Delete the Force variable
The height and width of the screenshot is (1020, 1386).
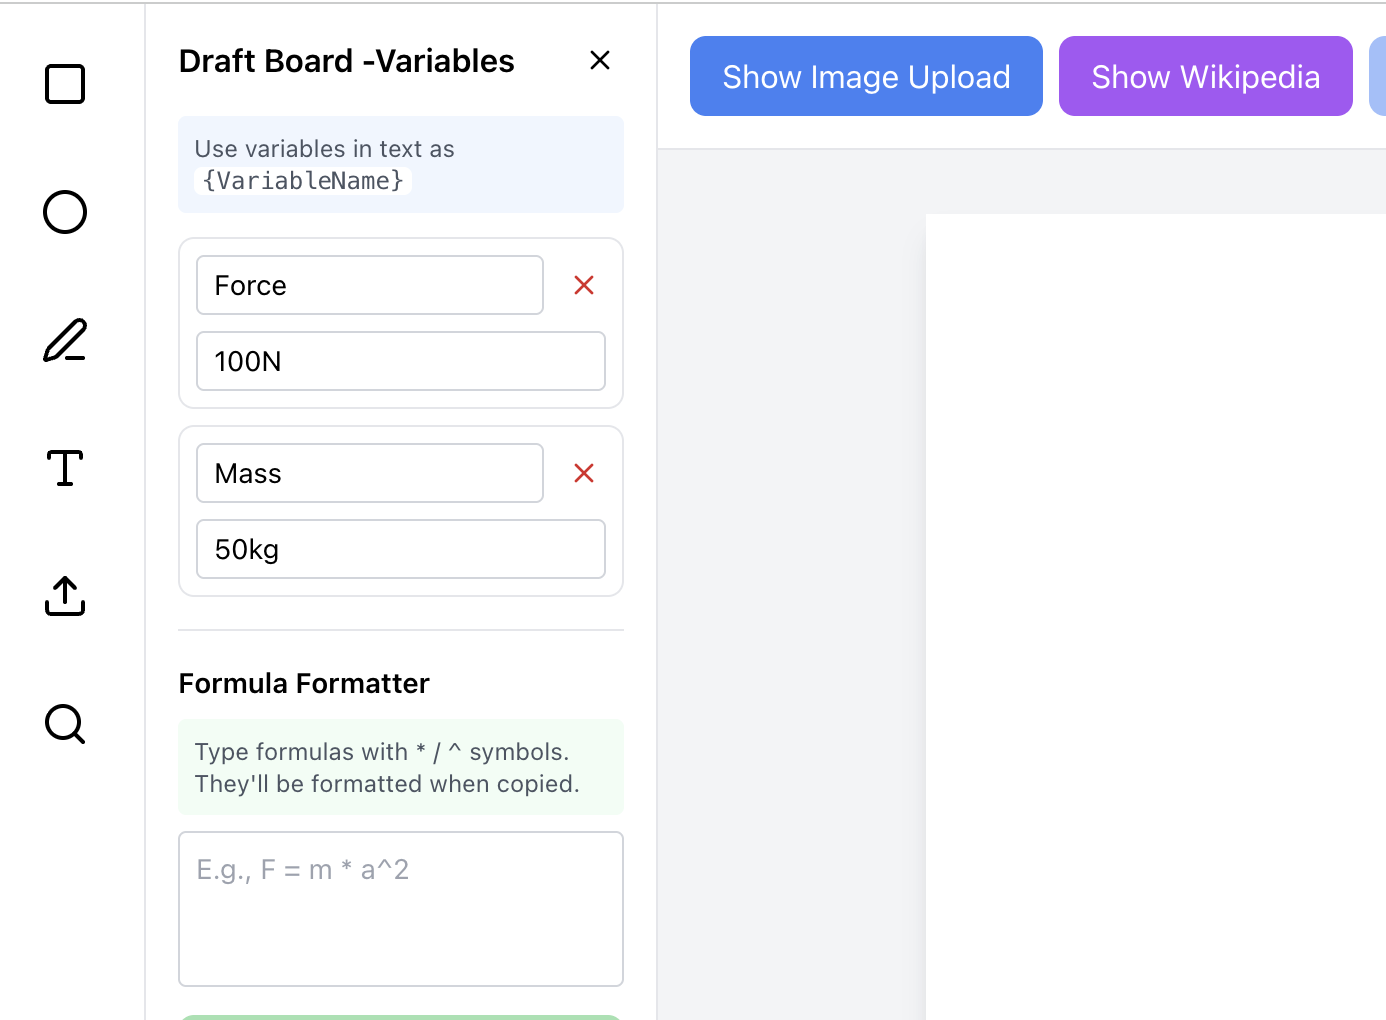coord(584,286)
